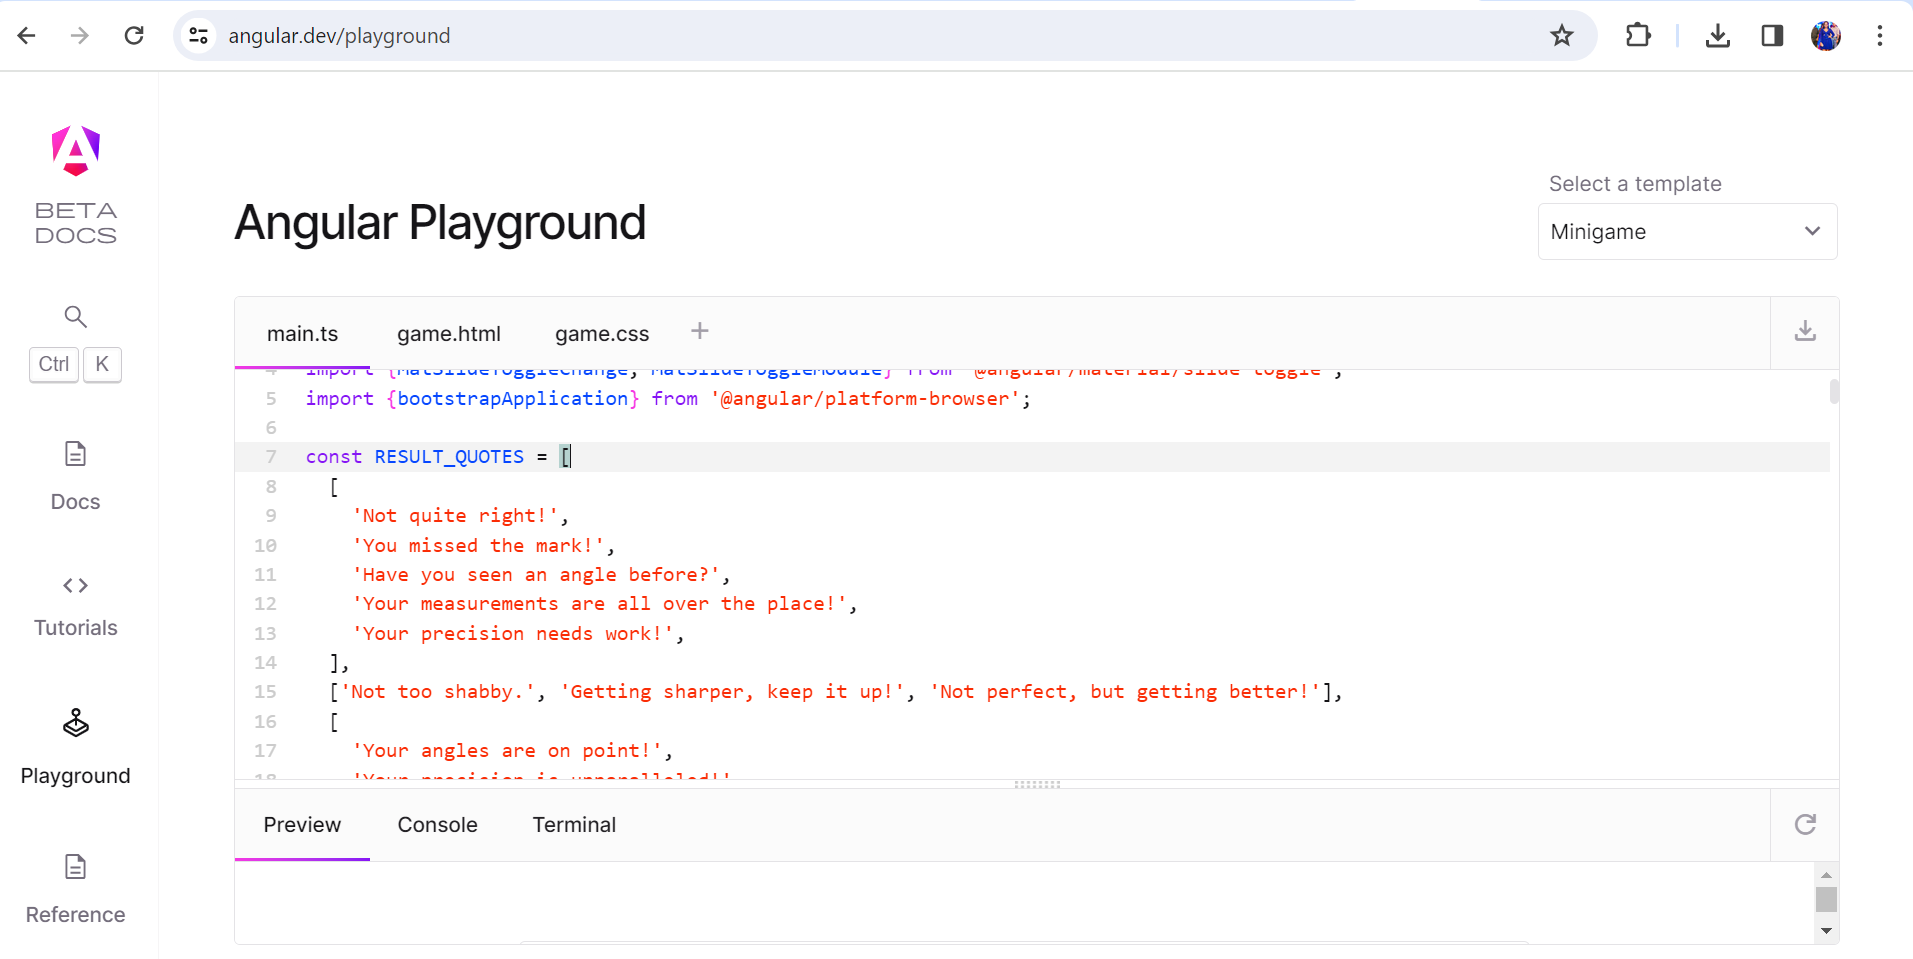
Task: Reload the page in the browser
Action: [134, 36]
